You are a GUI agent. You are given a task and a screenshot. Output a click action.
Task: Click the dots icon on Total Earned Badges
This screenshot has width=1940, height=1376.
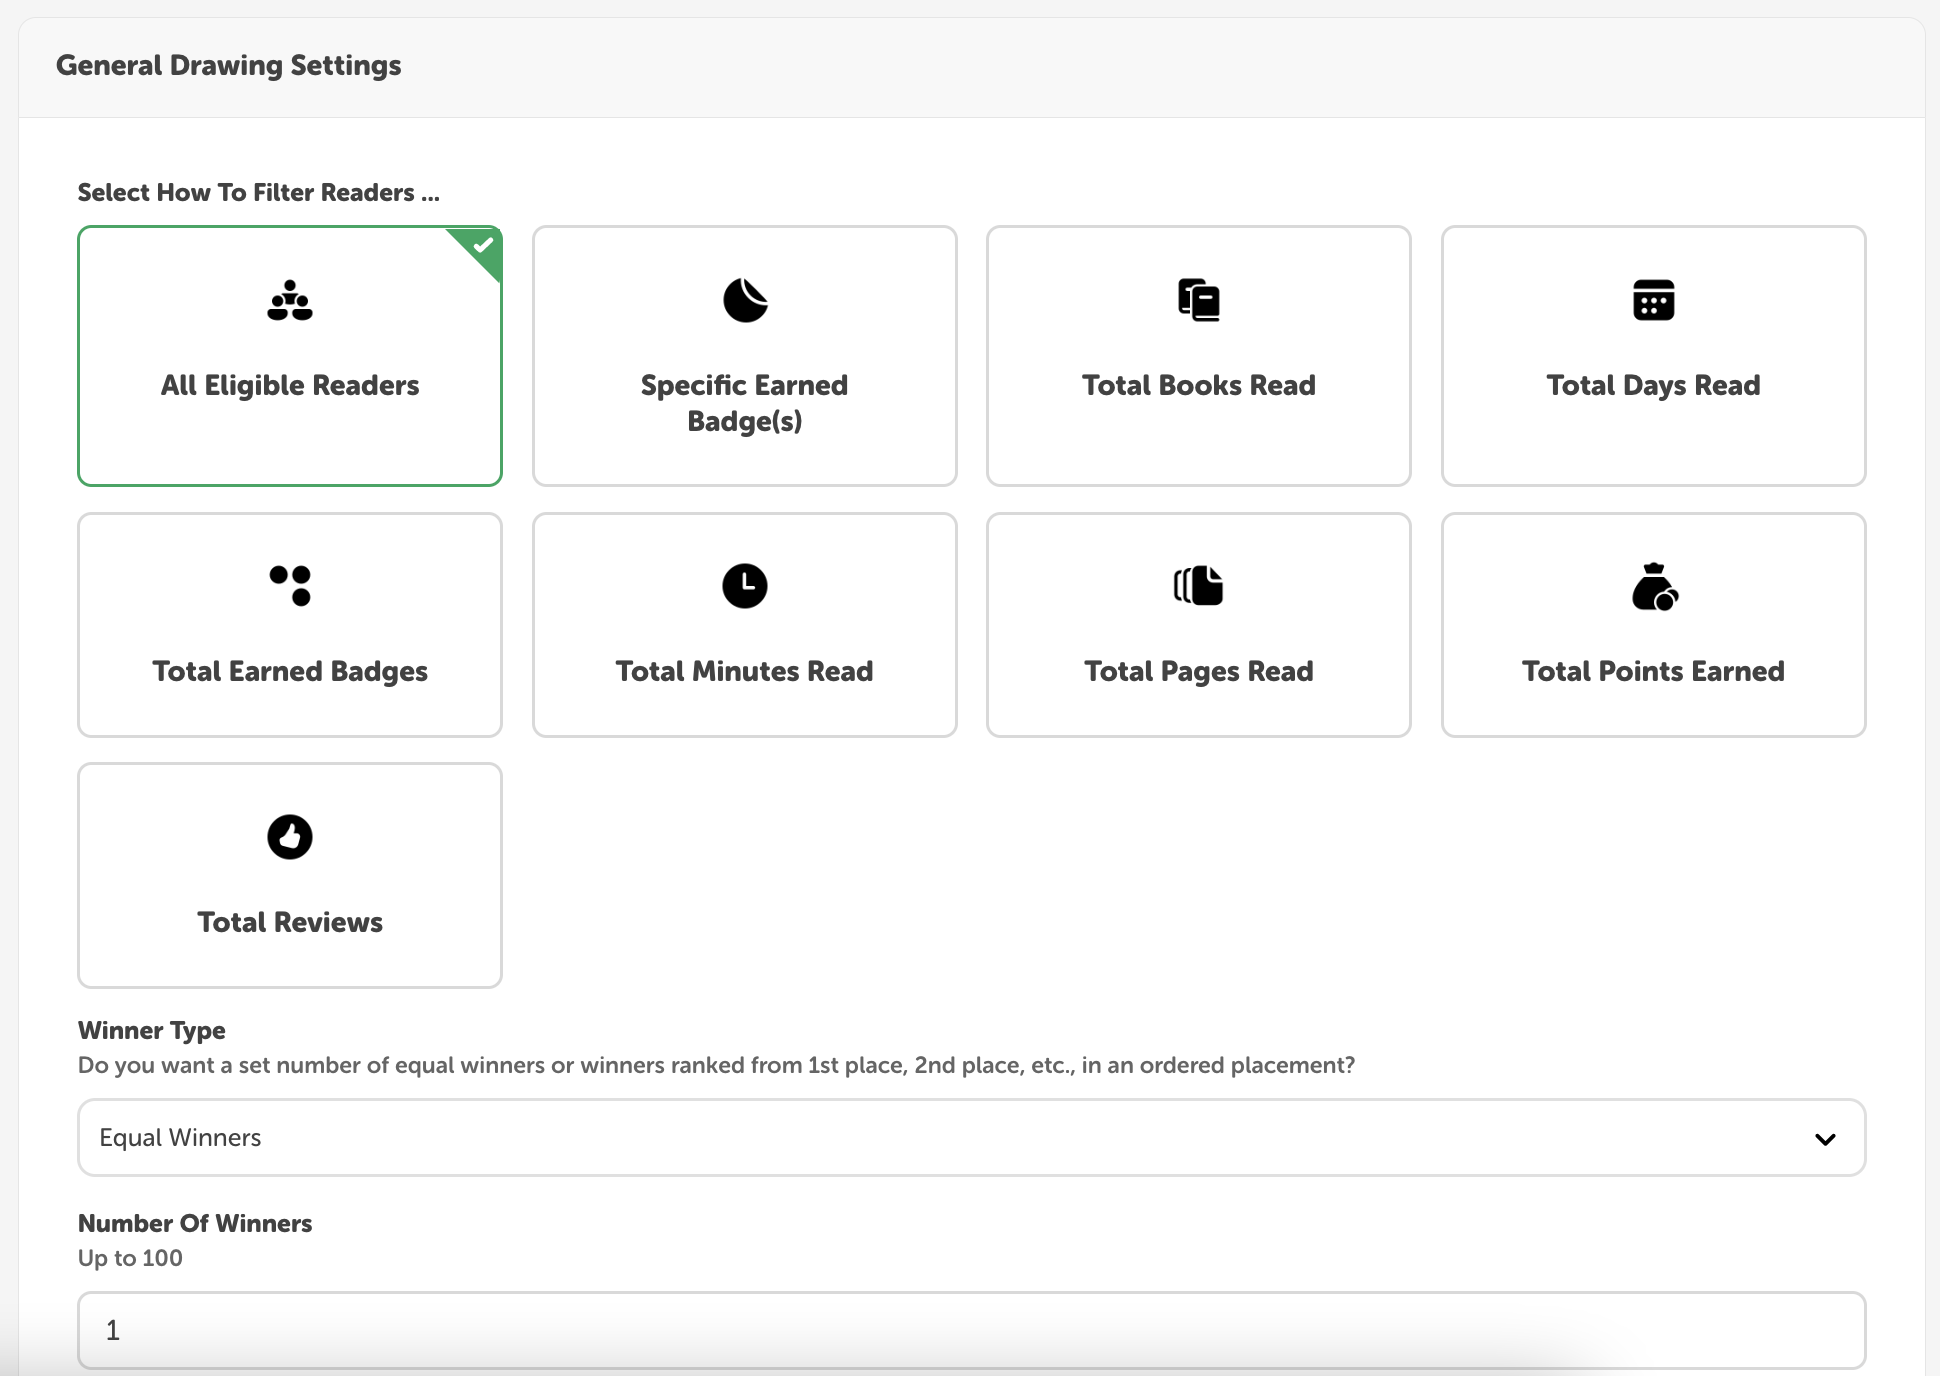[289, 585]
